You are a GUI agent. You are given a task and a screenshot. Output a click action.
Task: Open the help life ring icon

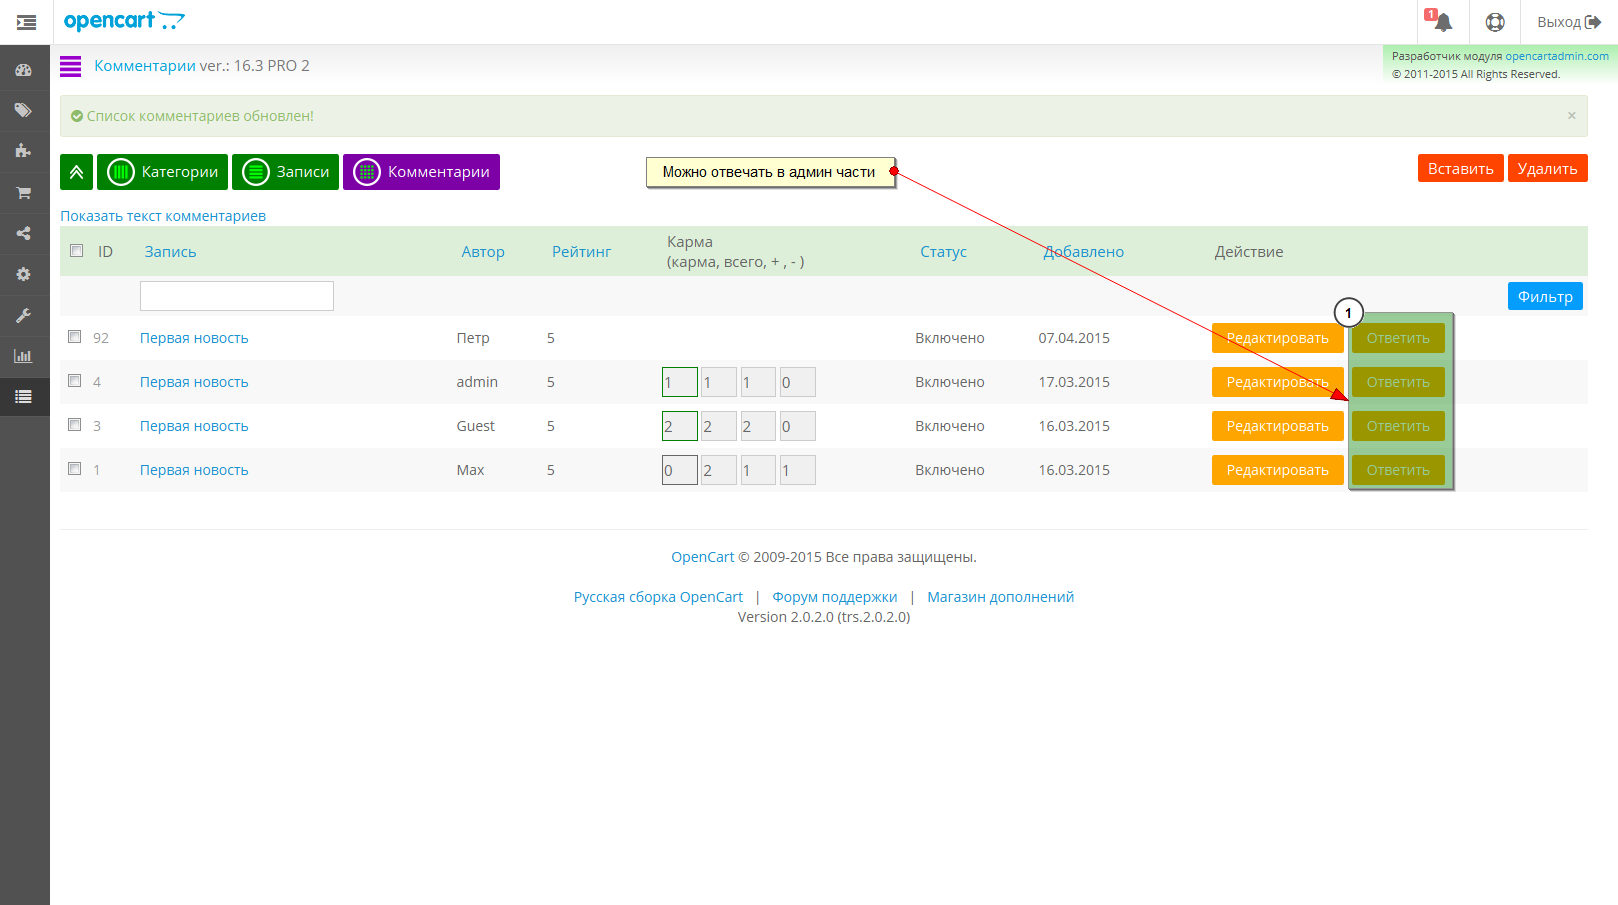[1495, 22]
